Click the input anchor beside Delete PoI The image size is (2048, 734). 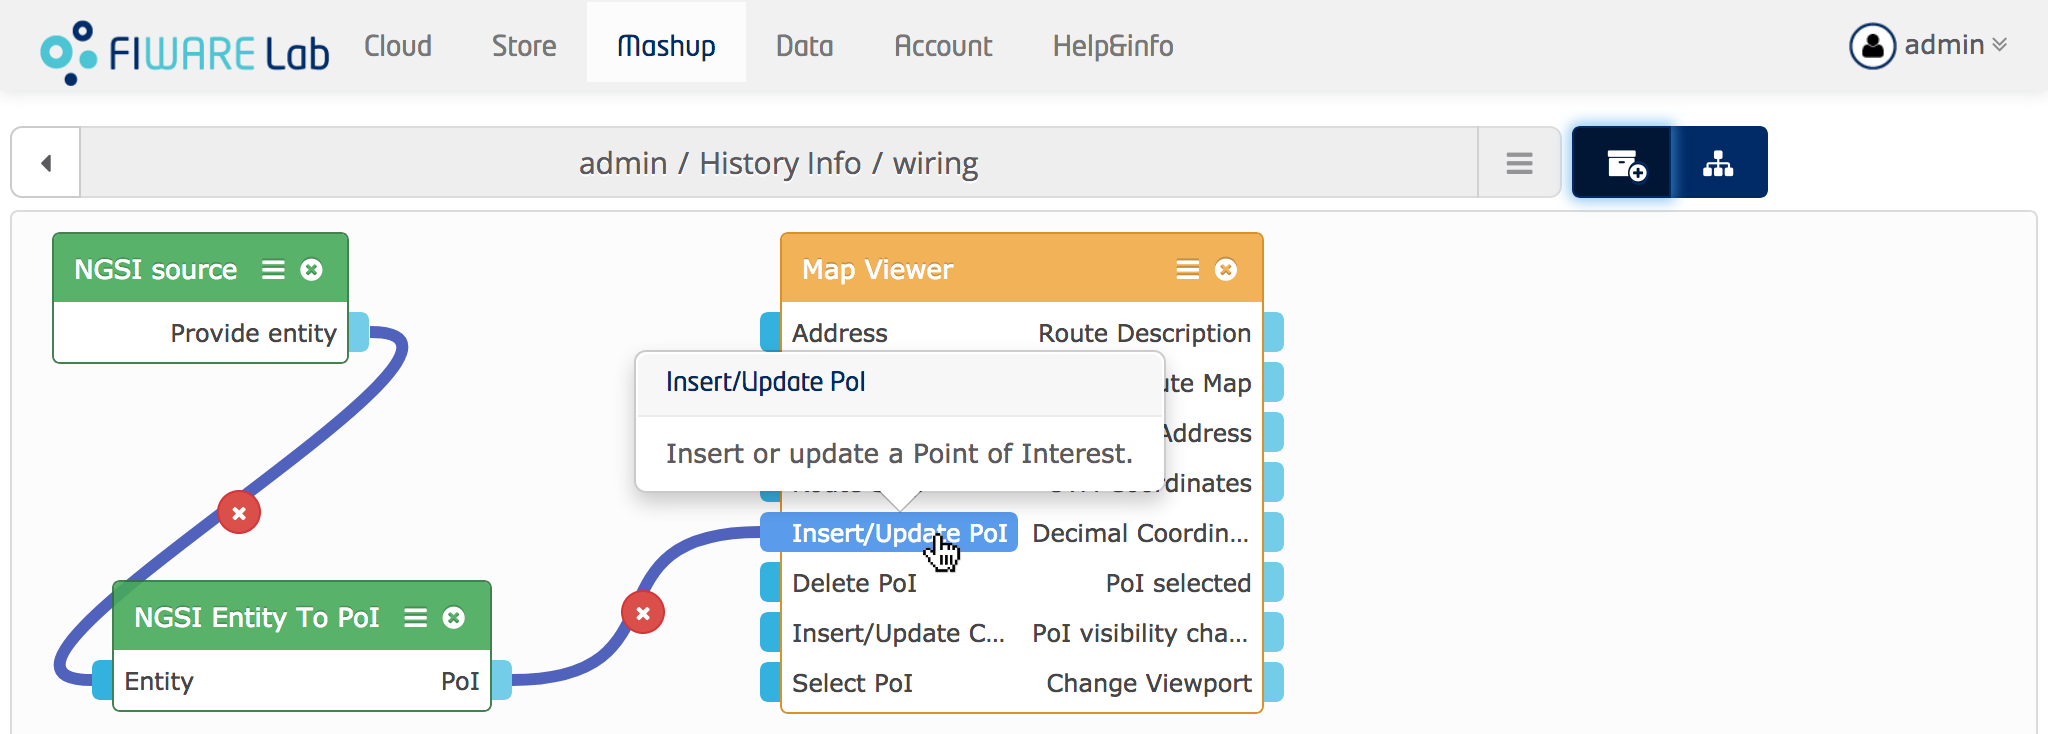(x=770, y=582)
